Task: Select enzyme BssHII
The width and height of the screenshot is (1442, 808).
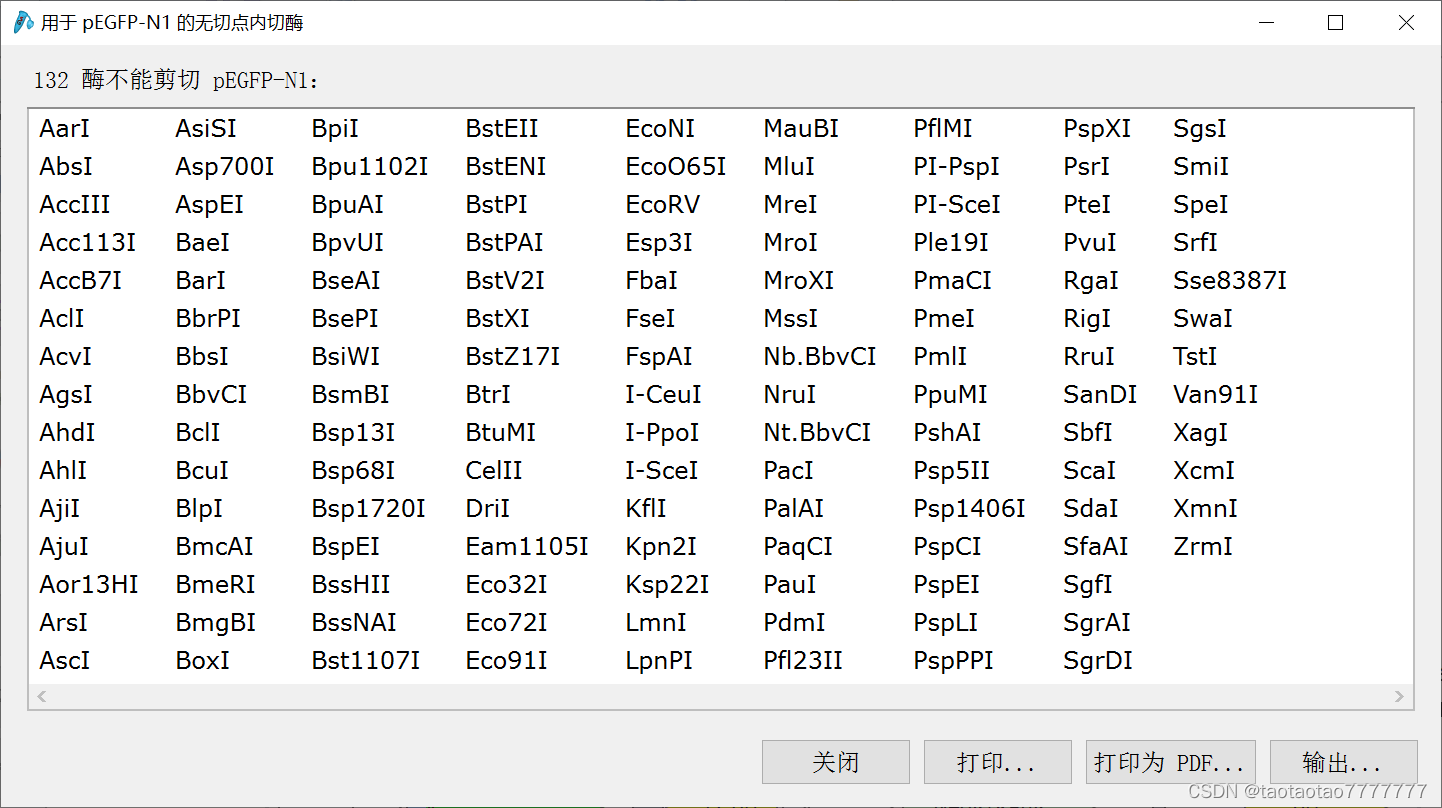Action: tap(350, 585)
